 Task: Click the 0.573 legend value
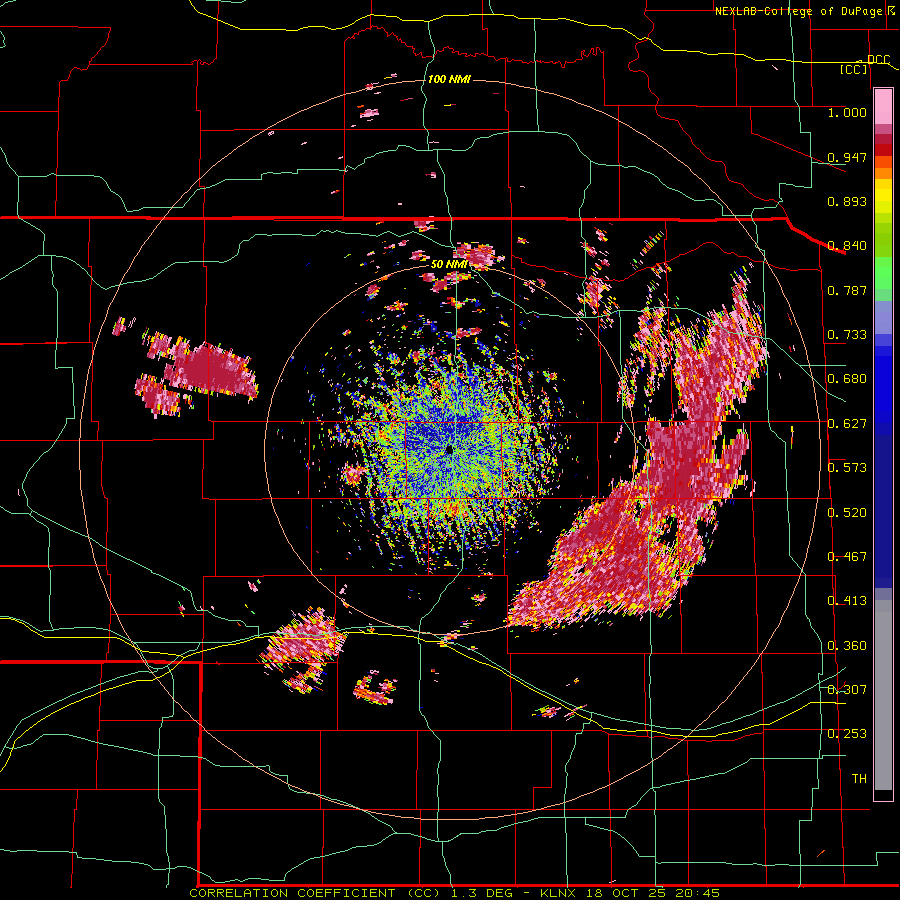point(847,468)
